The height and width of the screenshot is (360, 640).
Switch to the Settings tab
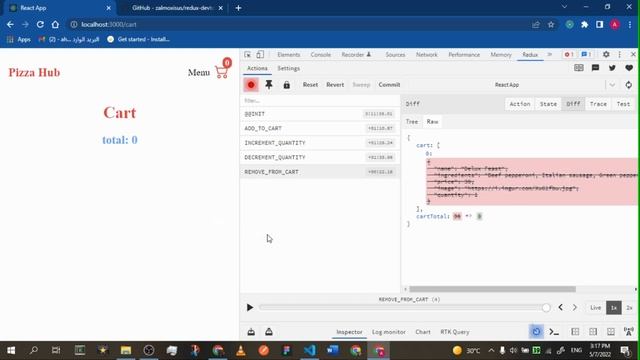click(x=289, y=69)
